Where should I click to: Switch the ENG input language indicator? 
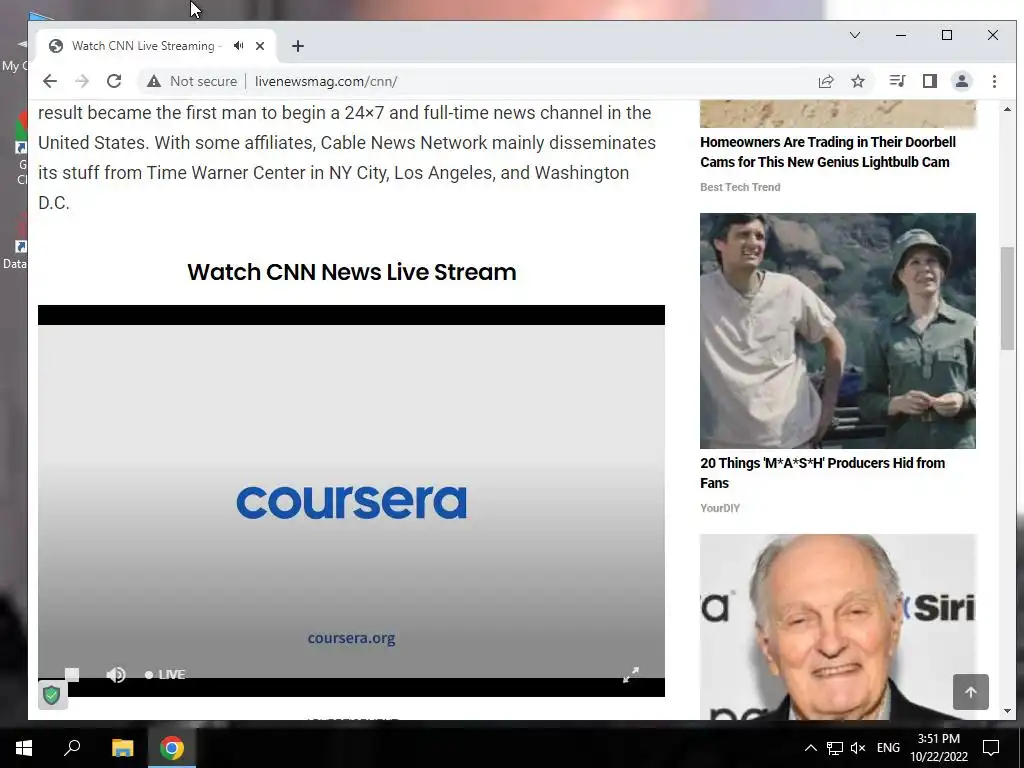point(888,748)
